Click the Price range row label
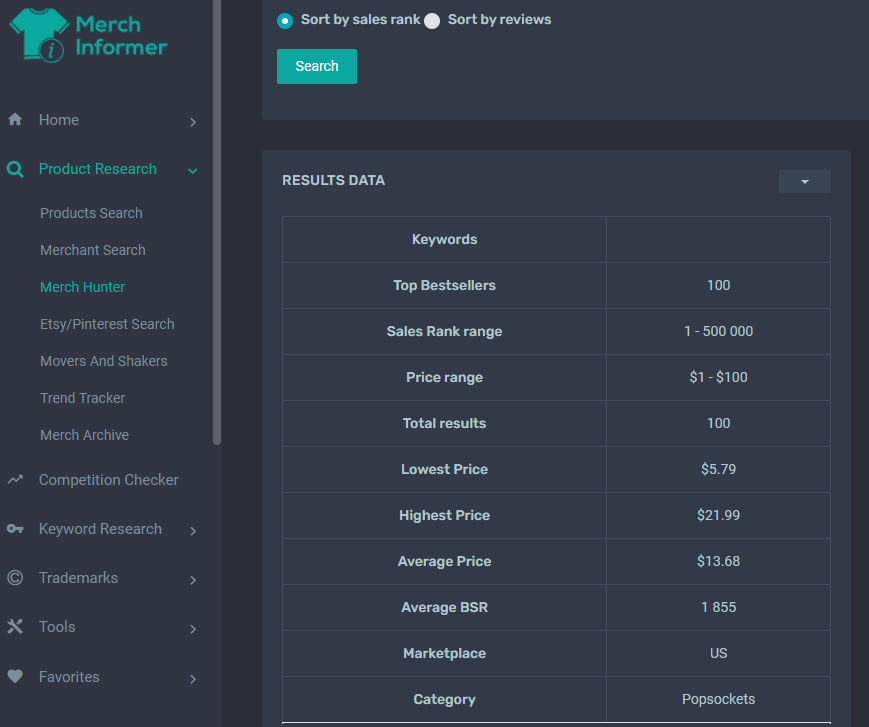The height and width of the screenshot is (727, 869). (444, 377)
